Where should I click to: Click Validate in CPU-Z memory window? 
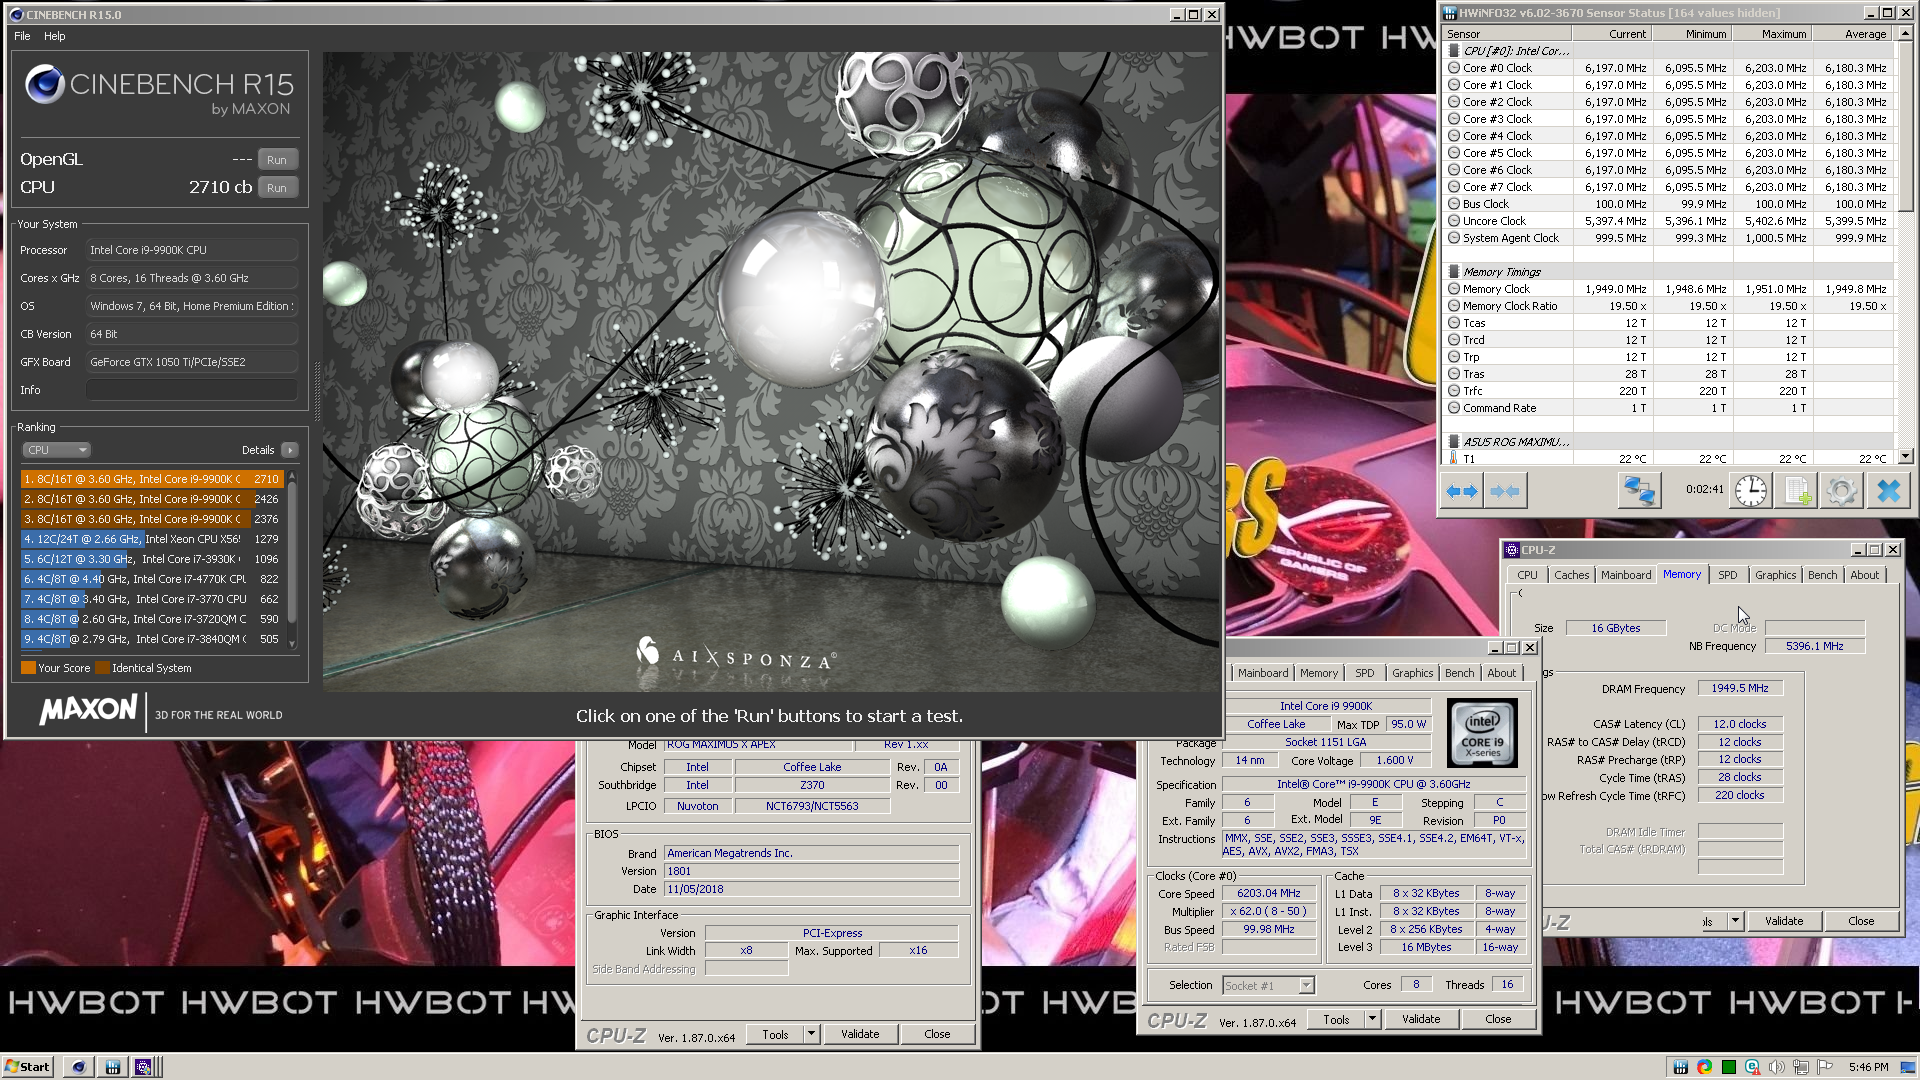point(1784,921)
